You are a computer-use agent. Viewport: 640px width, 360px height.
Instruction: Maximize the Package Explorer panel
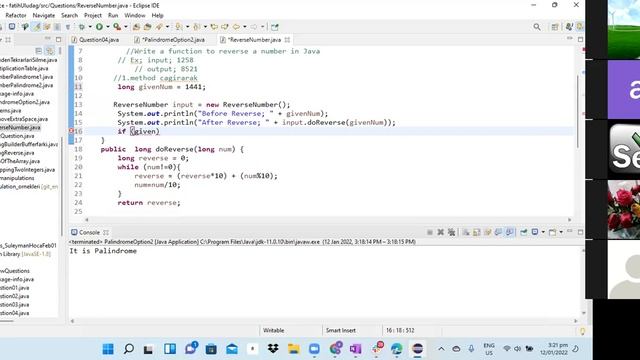tap(58, 39)
